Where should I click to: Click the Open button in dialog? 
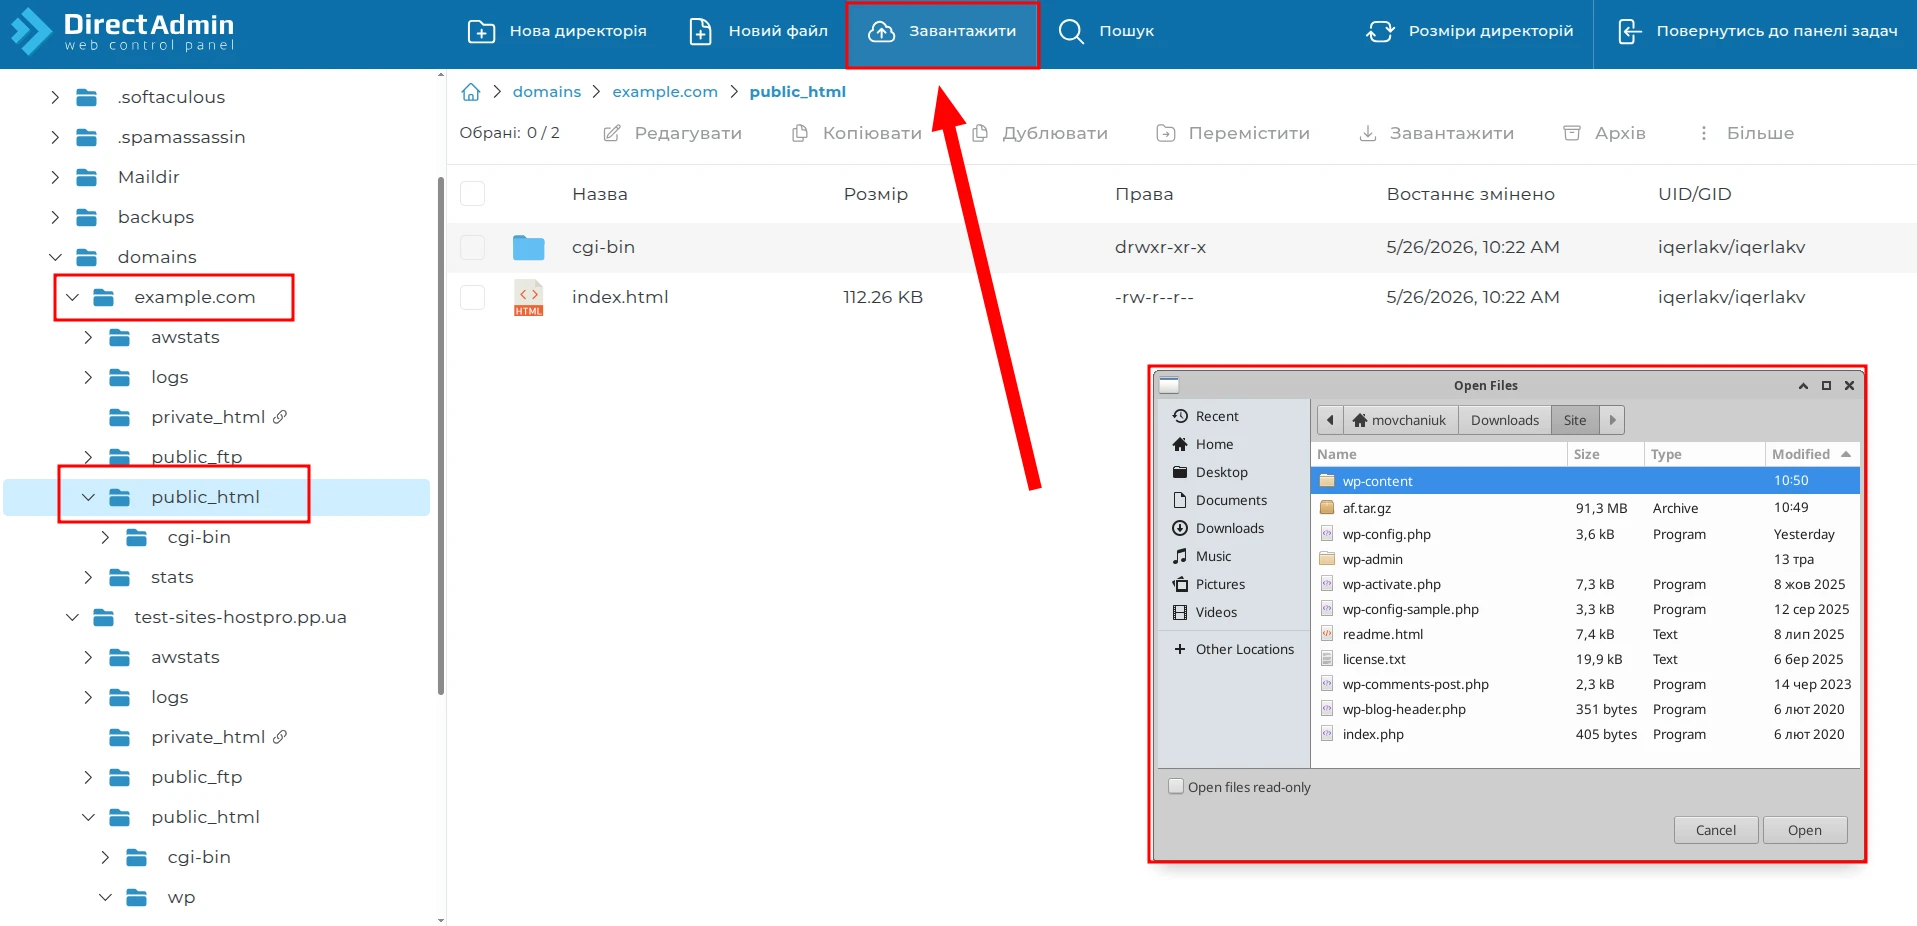(1804, 830)
